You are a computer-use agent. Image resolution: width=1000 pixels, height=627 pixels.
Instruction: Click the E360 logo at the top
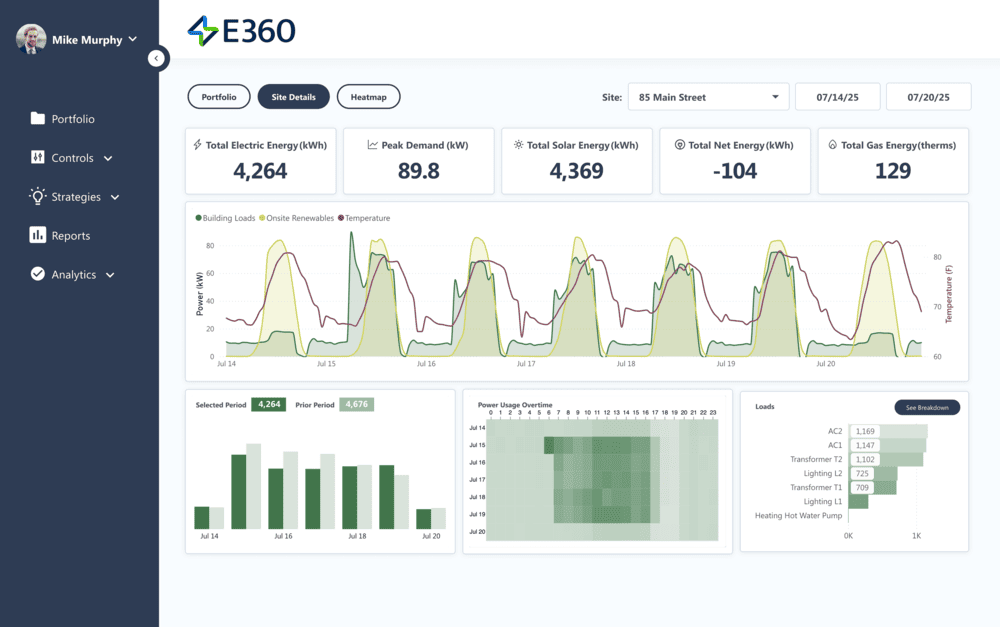(x=242, y=31)
